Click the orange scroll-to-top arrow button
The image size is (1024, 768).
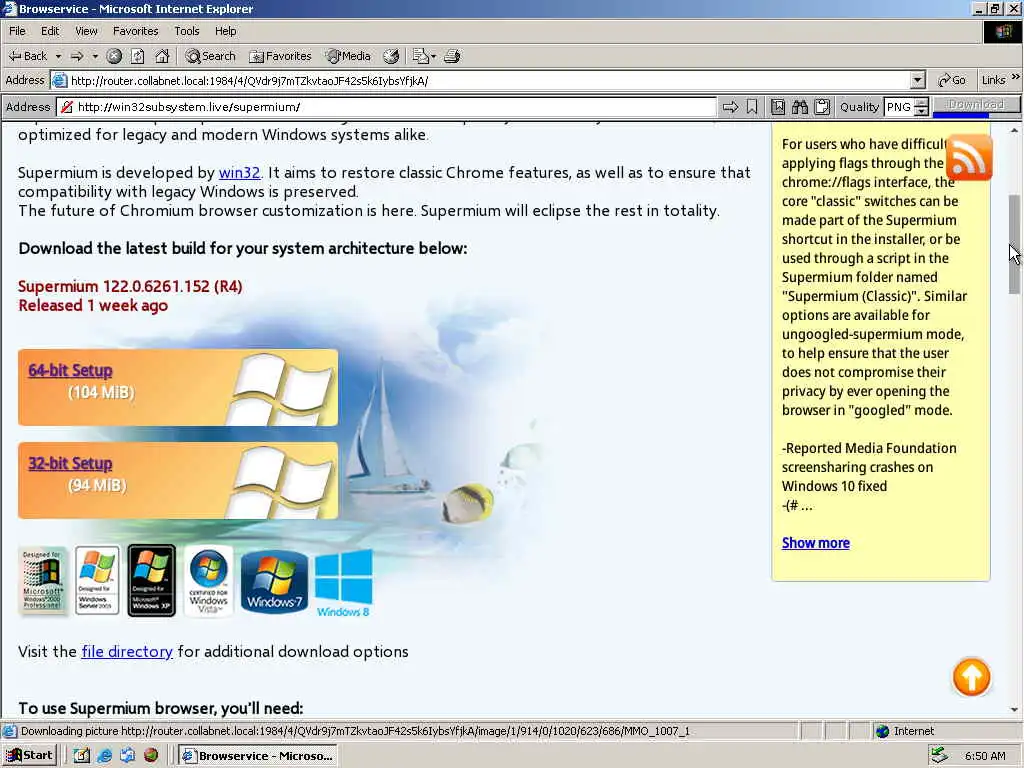pos(971,677)
